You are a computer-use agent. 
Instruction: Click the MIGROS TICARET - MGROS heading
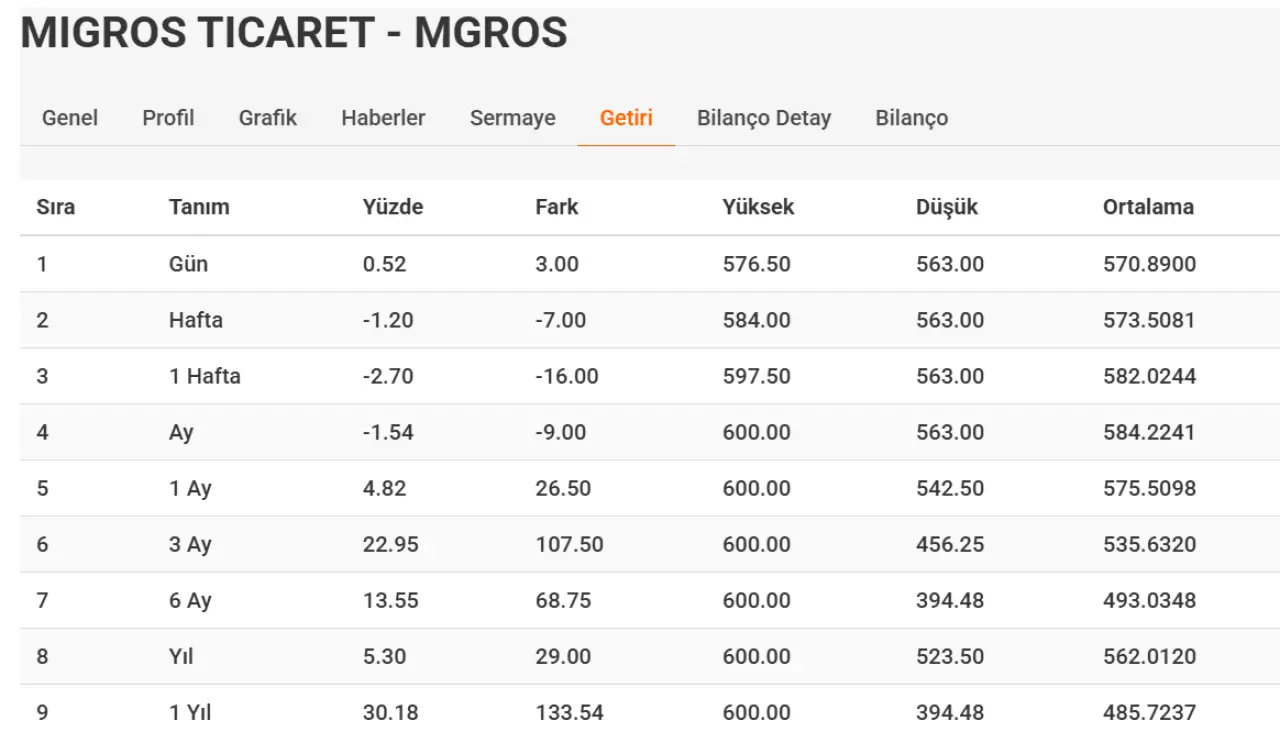[x=294, y=33]
